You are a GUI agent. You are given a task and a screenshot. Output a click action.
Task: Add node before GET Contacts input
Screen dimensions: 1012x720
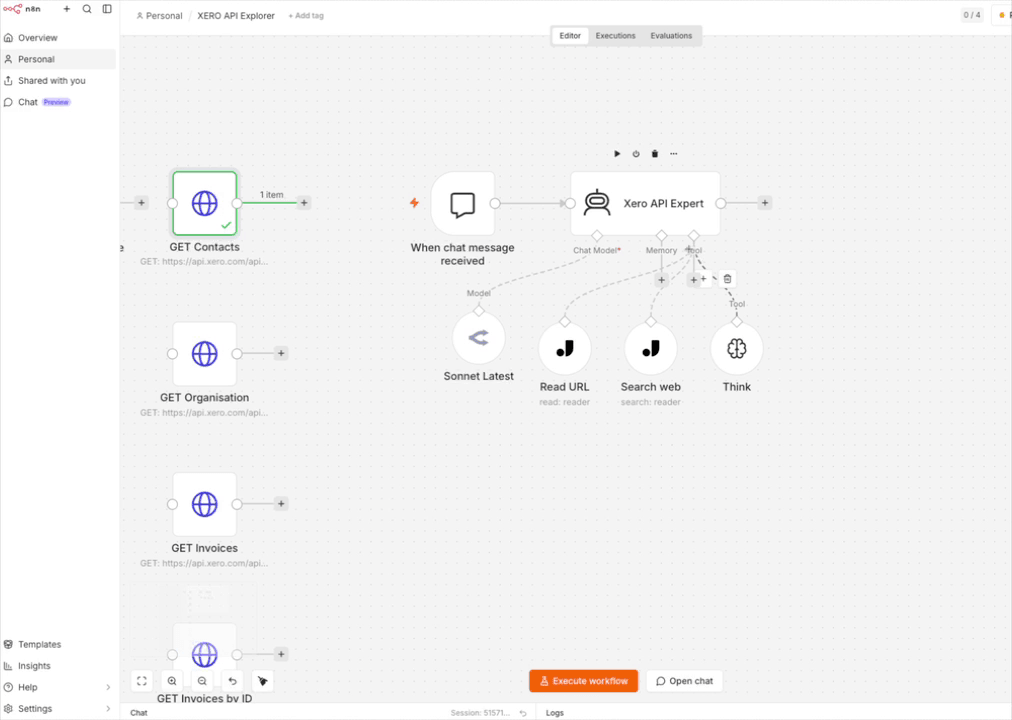tap(141, 203)
